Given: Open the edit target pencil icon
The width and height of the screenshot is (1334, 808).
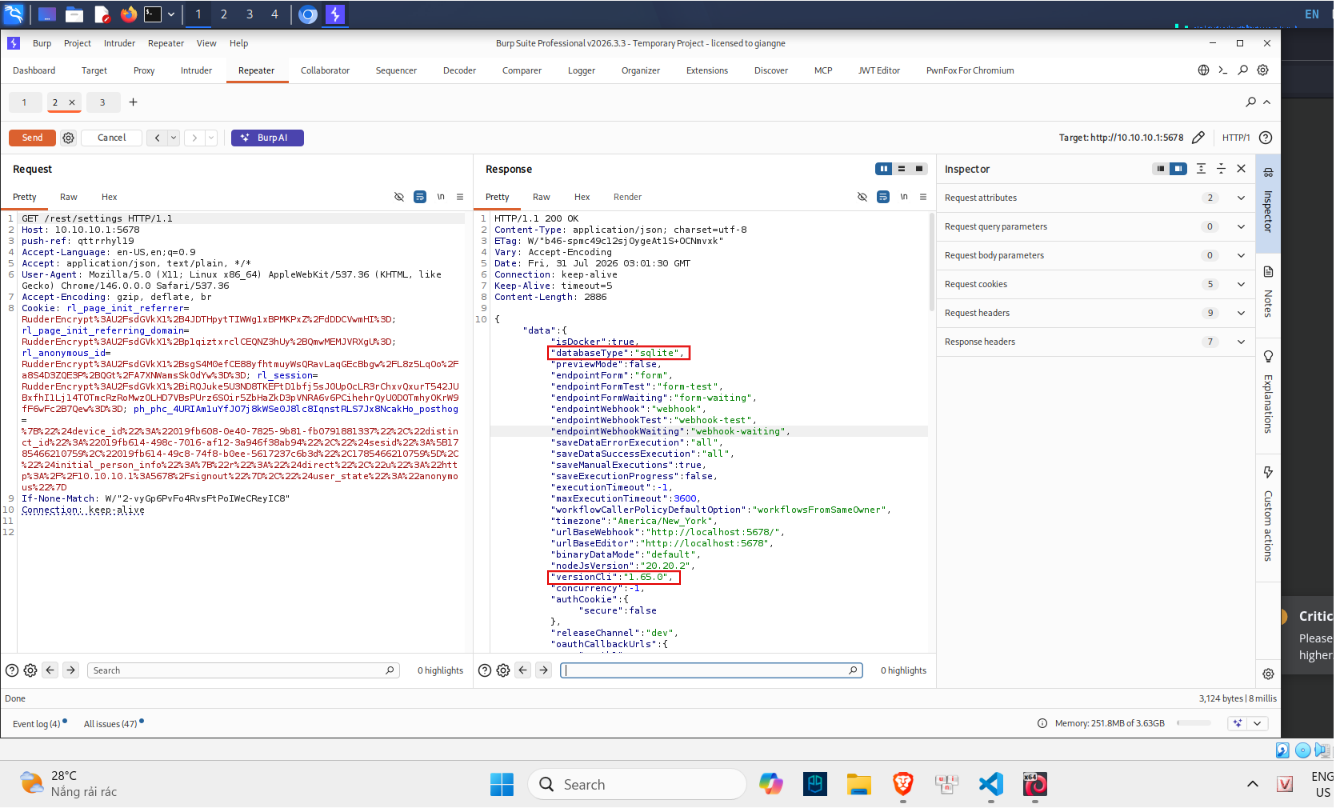Looking at the screenshot, I should click(1198, 138).
